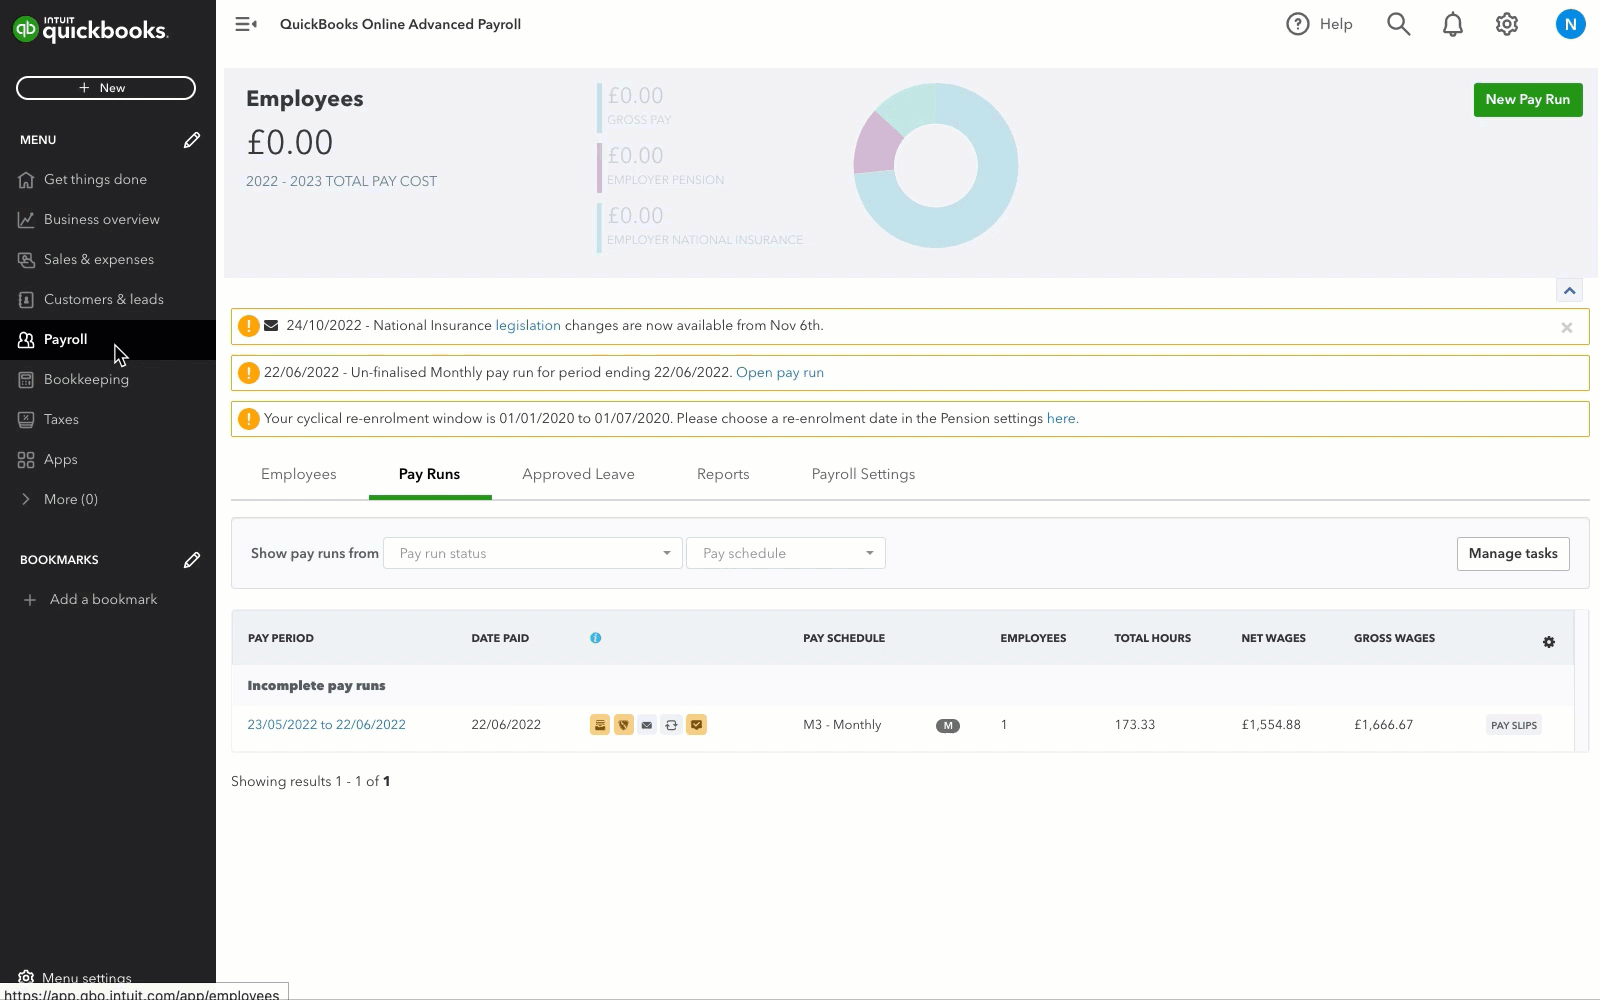
Task: Open the settings gear in header
Action: click(1506, 24)
